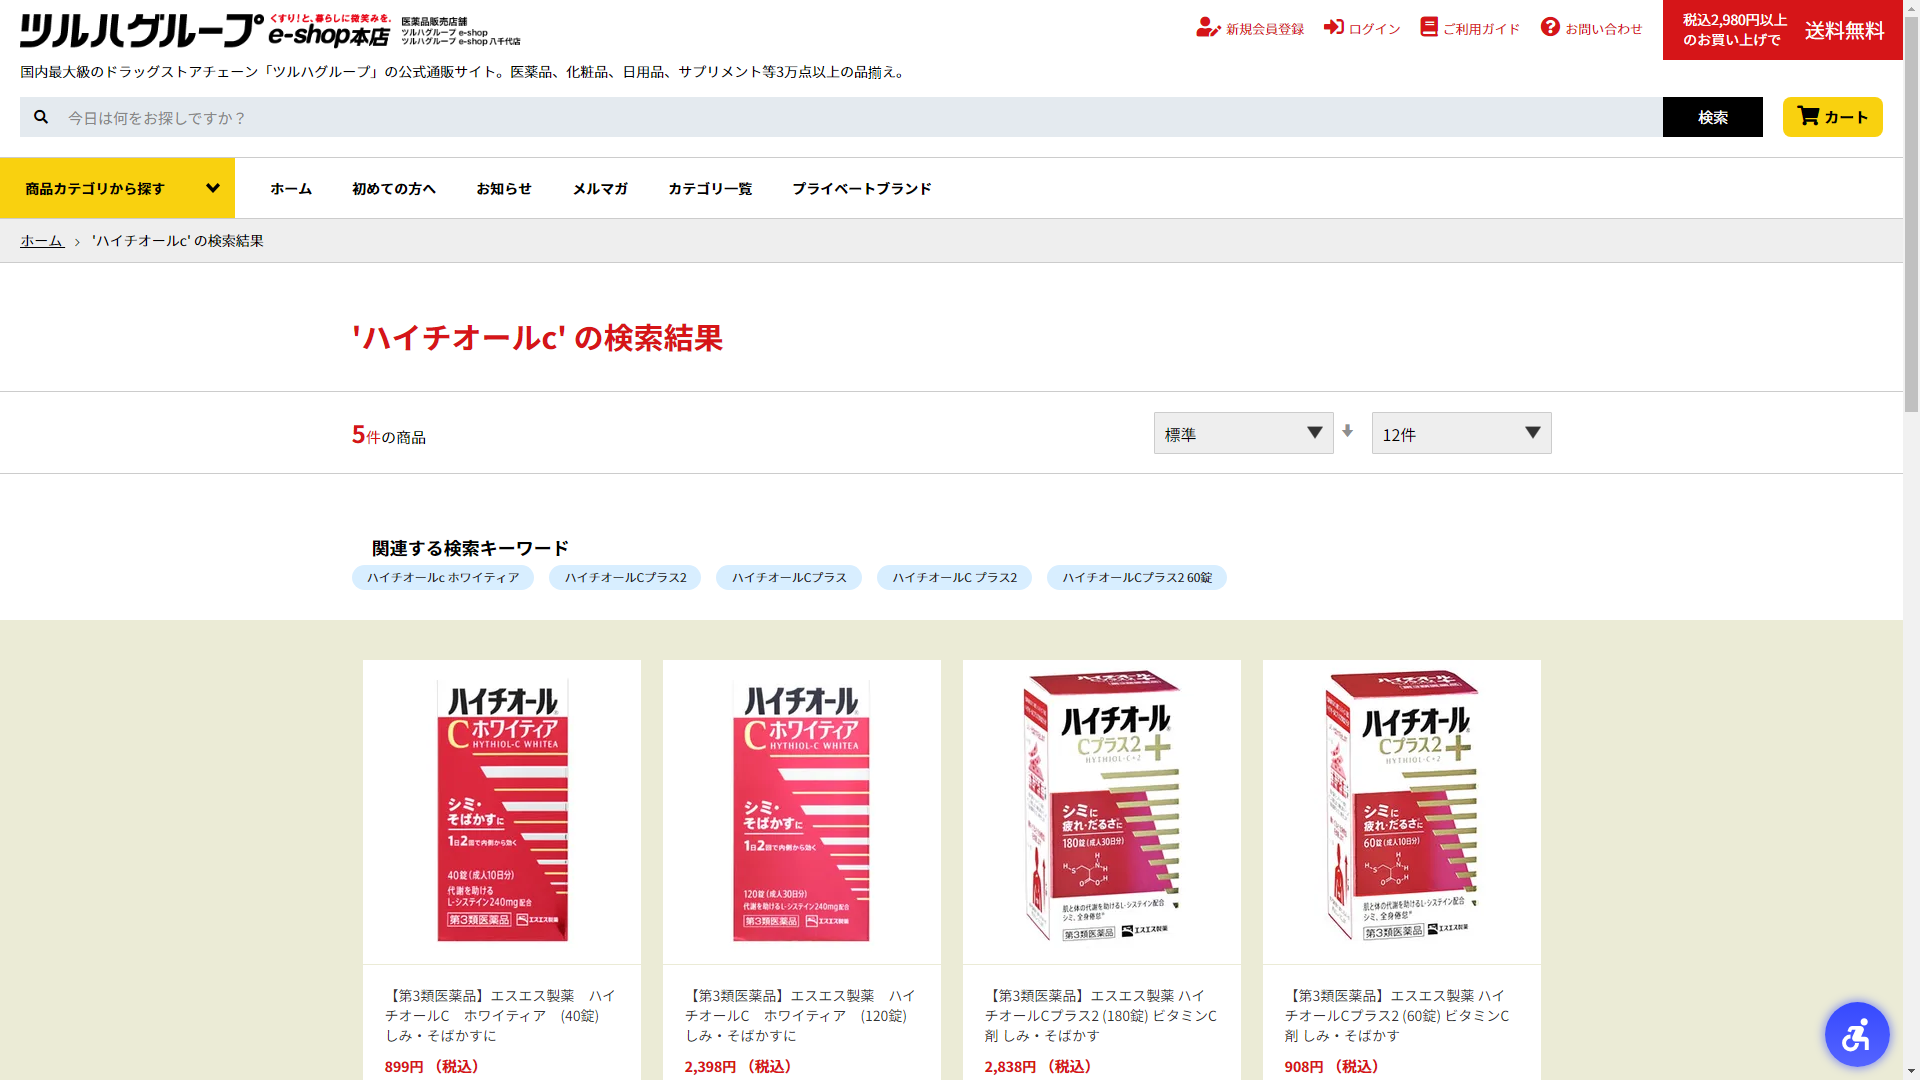1920x1080 pixels.
Task: Click the search magnifier icon
Action: click(41, 117)
